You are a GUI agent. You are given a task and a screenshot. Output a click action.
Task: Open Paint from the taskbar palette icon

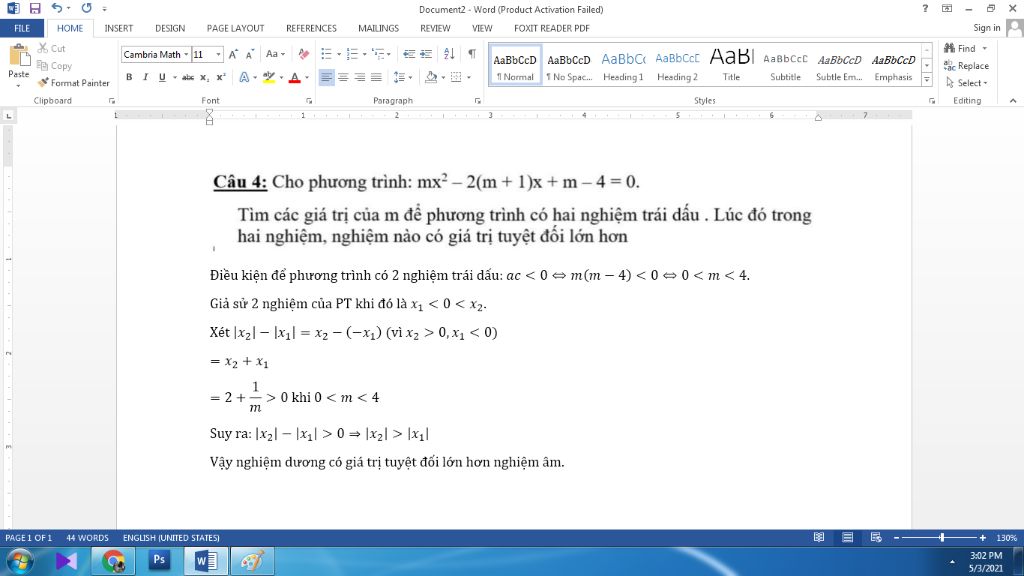(252, 561)
